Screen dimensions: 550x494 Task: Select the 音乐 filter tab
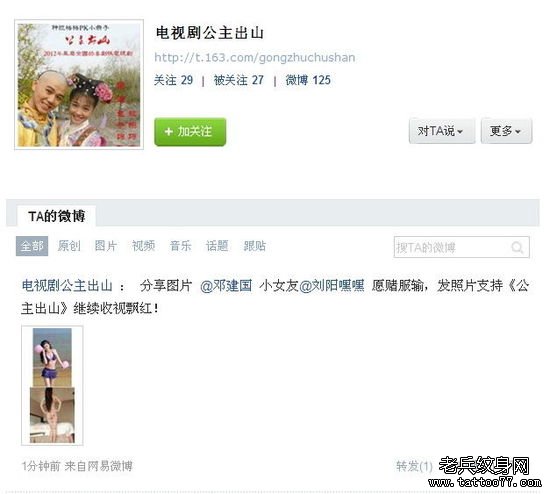pyautogui.click(x=181, y=246)
